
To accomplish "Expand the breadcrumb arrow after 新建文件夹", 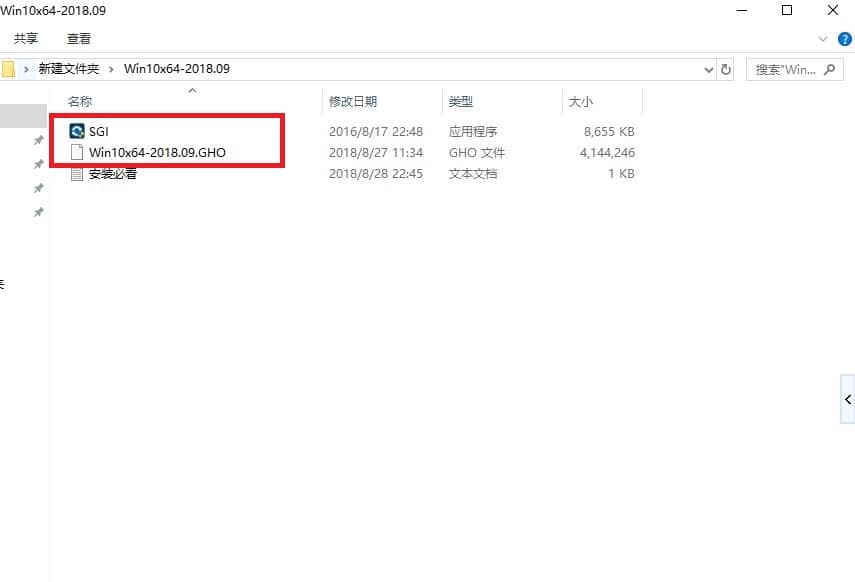I will coord(112,69).
